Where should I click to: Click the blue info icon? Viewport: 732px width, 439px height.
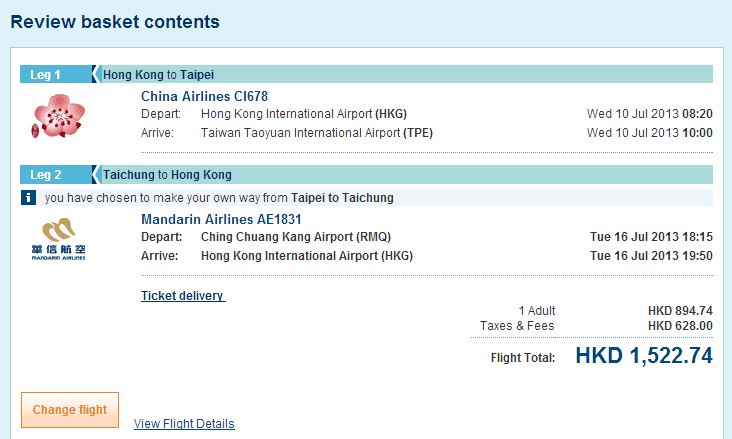(x=30, y=197)
